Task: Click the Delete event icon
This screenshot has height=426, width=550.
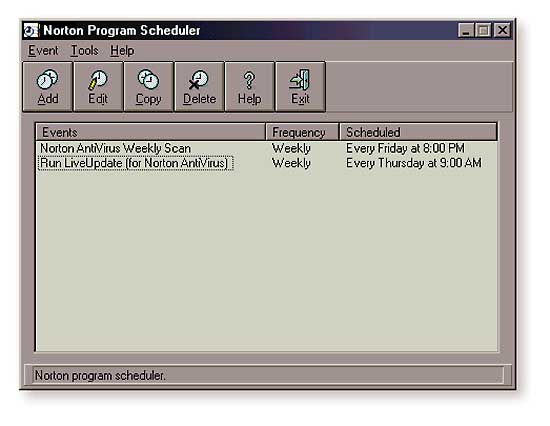Action: [199, 80]
